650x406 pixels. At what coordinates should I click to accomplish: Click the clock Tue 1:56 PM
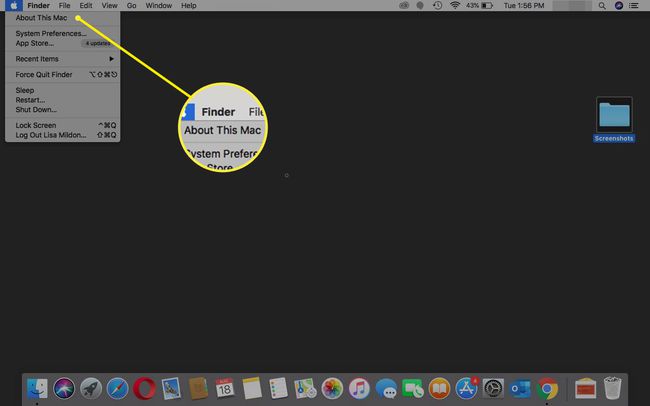coord(524,5)
